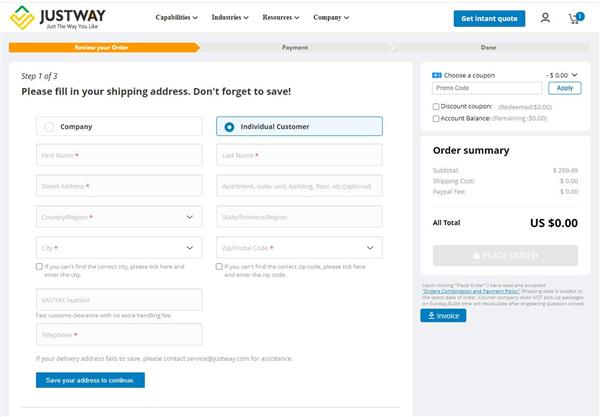
Task: Click the First Name input field
Action: pyautogui.click(x=118, y=155)
